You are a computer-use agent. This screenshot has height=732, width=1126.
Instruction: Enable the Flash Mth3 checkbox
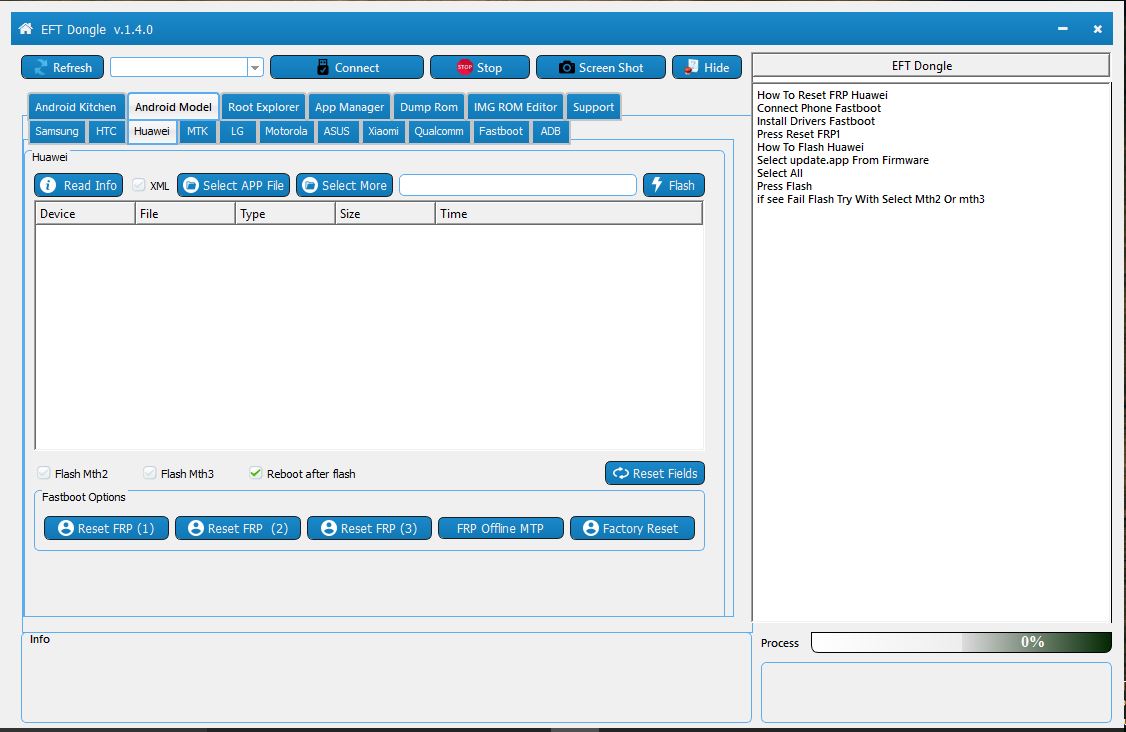click(x=149, y=473)
